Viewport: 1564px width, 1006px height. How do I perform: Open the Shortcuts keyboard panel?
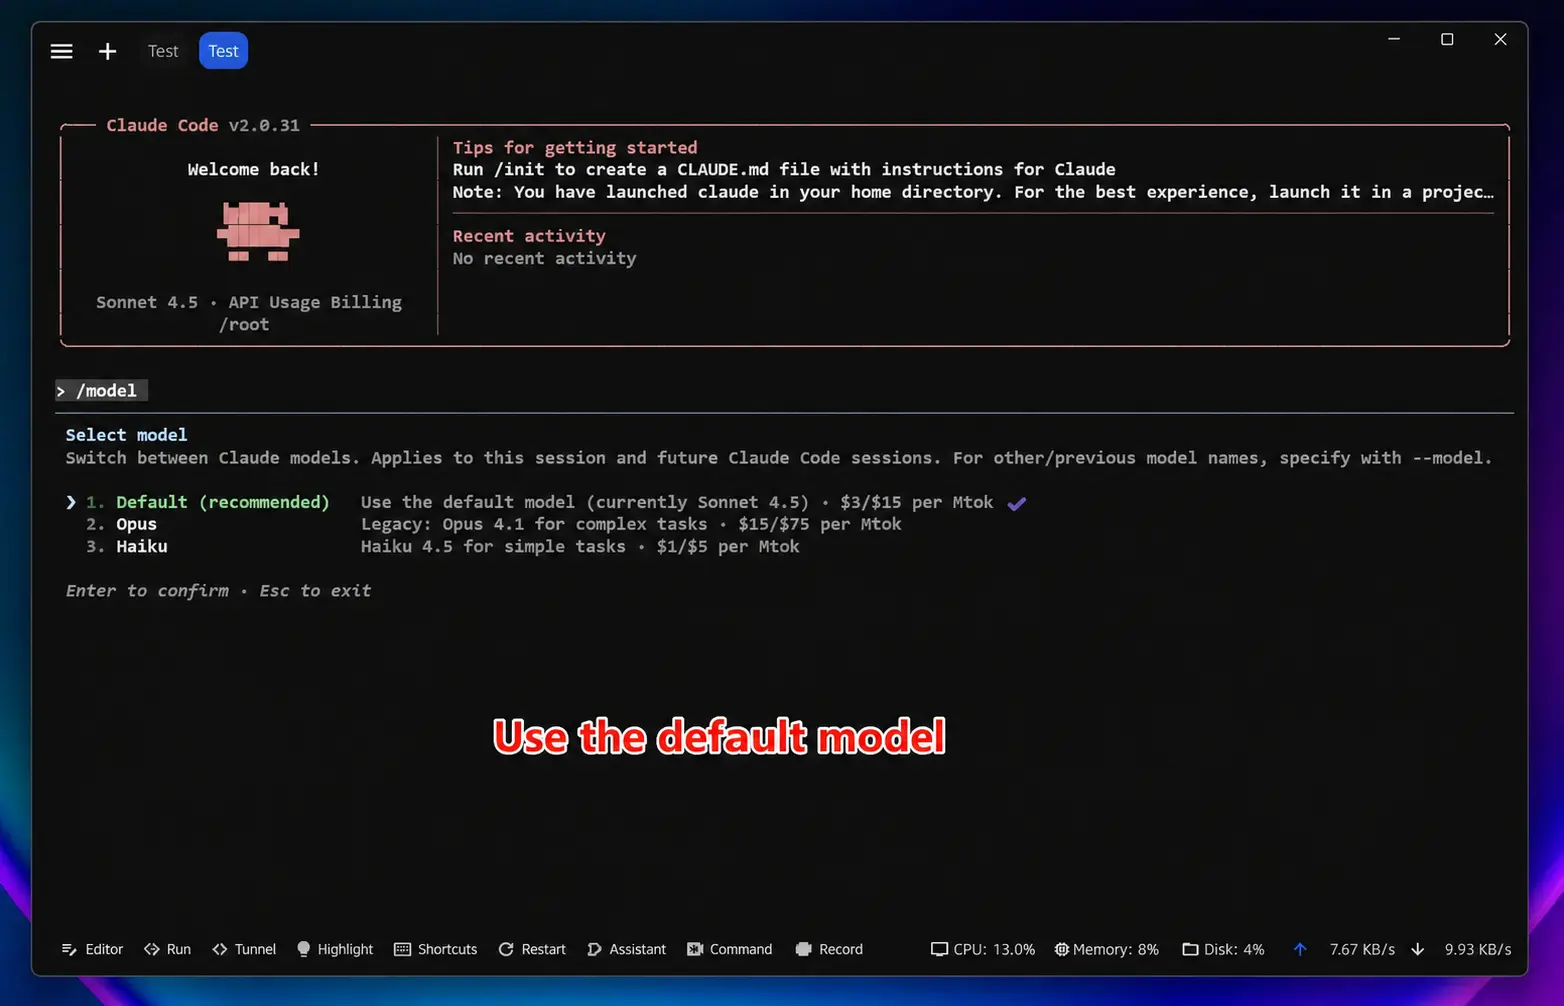click(436, 949)
